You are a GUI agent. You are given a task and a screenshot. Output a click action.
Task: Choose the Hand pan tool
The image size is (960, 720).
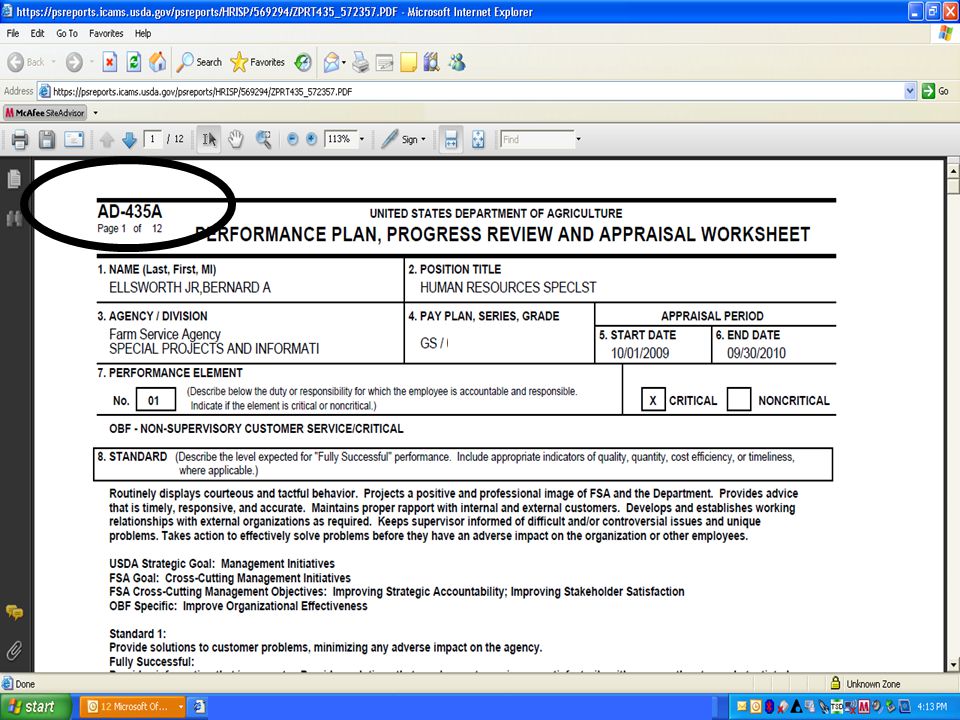[236, 140]
